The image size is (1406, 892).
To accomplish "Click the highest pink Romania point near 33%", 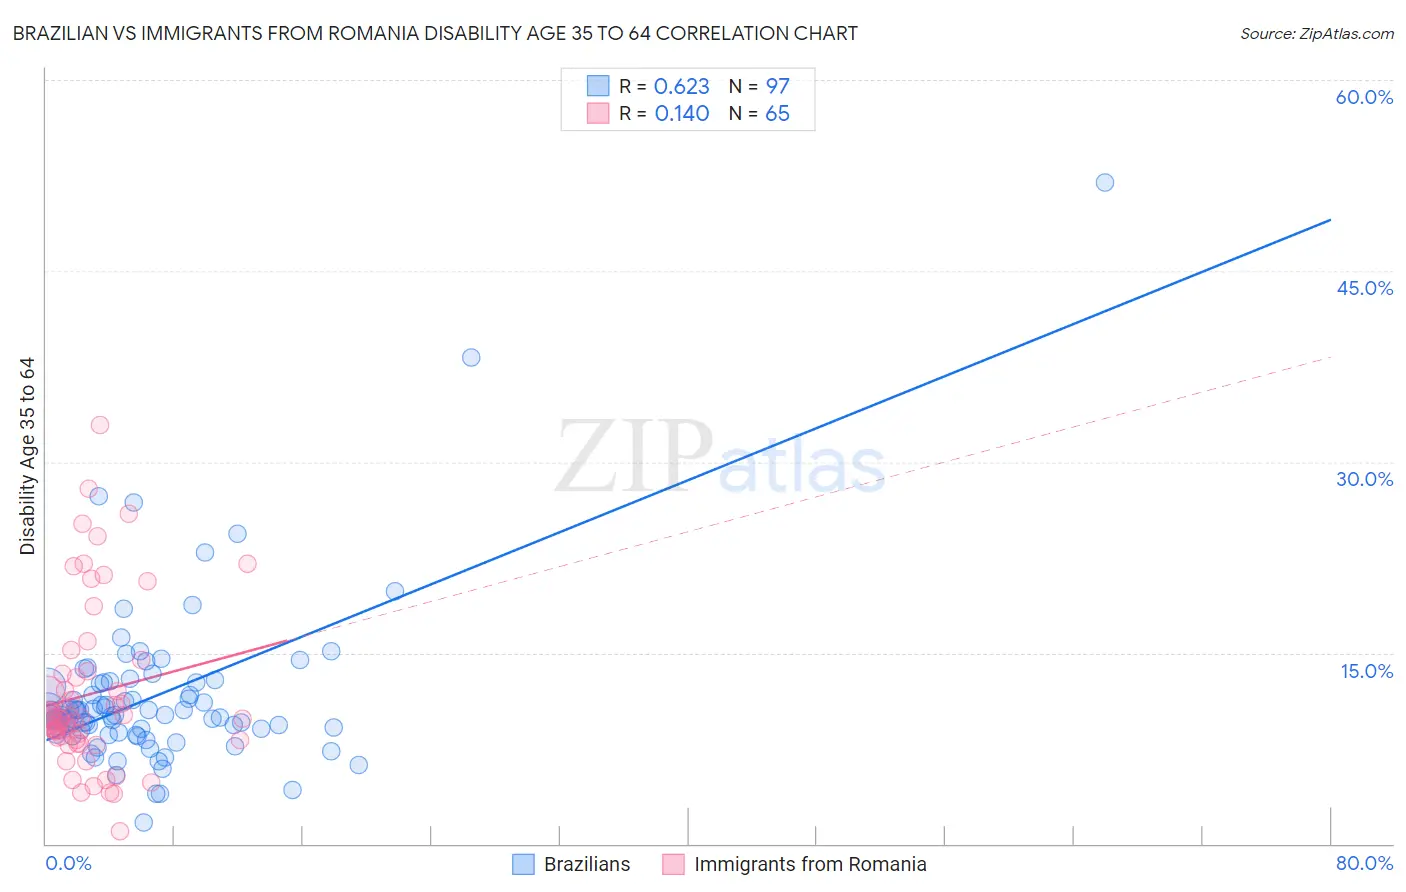I will point(100,425).
